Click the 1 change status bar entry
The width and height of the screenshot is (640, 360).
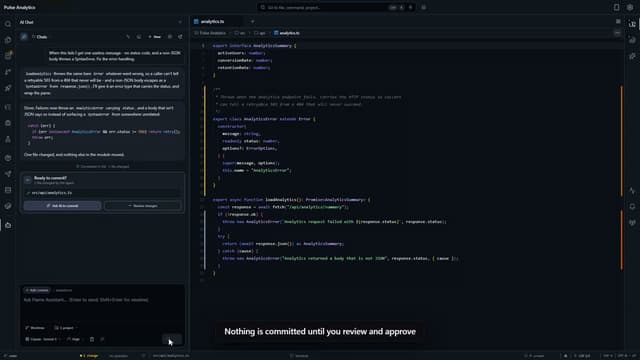tap(89, 356)
